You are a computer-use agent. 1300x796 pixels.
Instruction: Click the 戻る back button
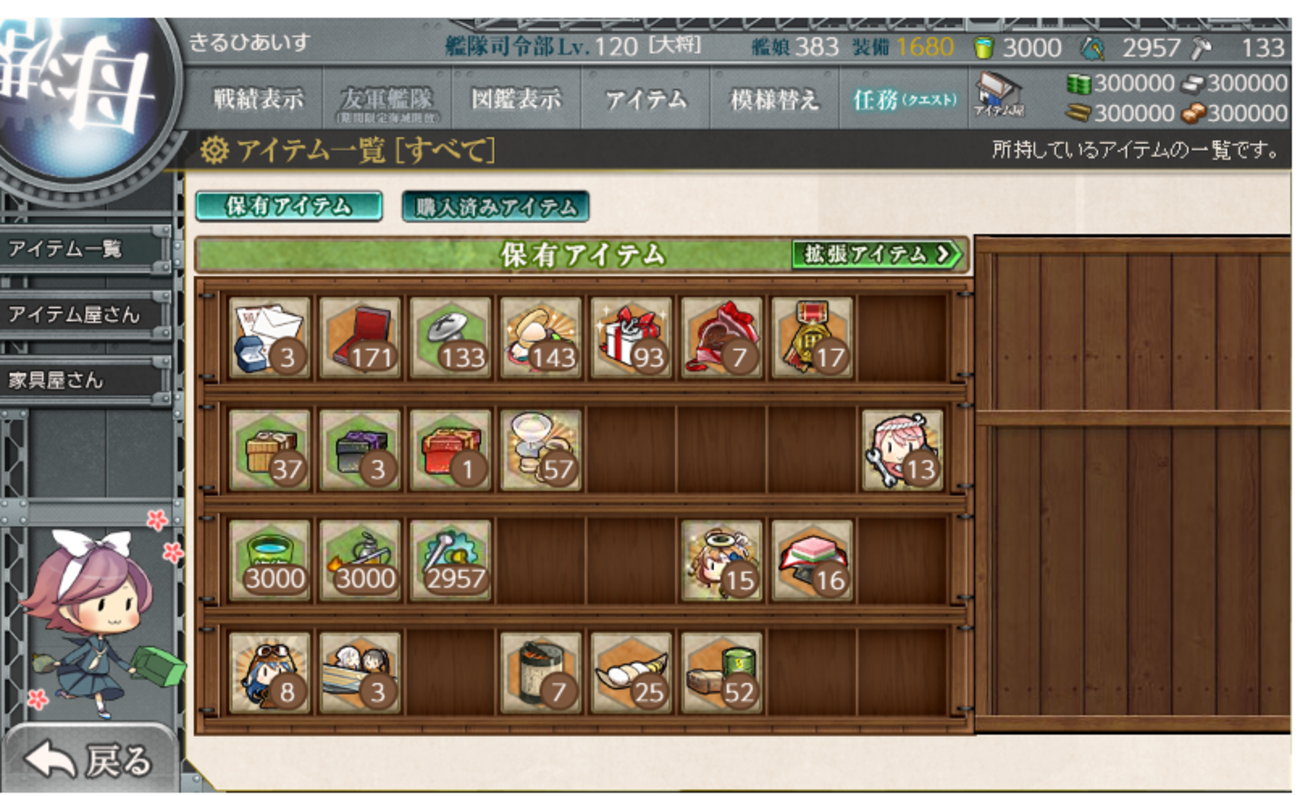tap(90, 760)
